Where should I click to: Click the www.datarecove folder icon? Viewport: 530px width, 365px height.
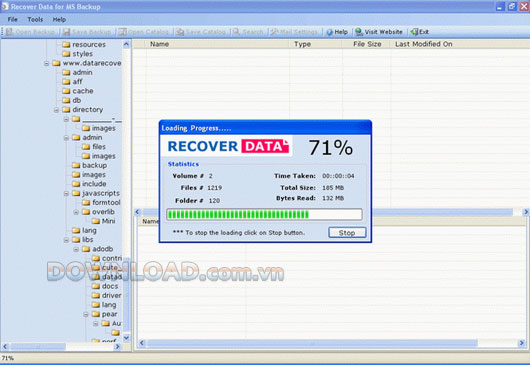(56, 63)
